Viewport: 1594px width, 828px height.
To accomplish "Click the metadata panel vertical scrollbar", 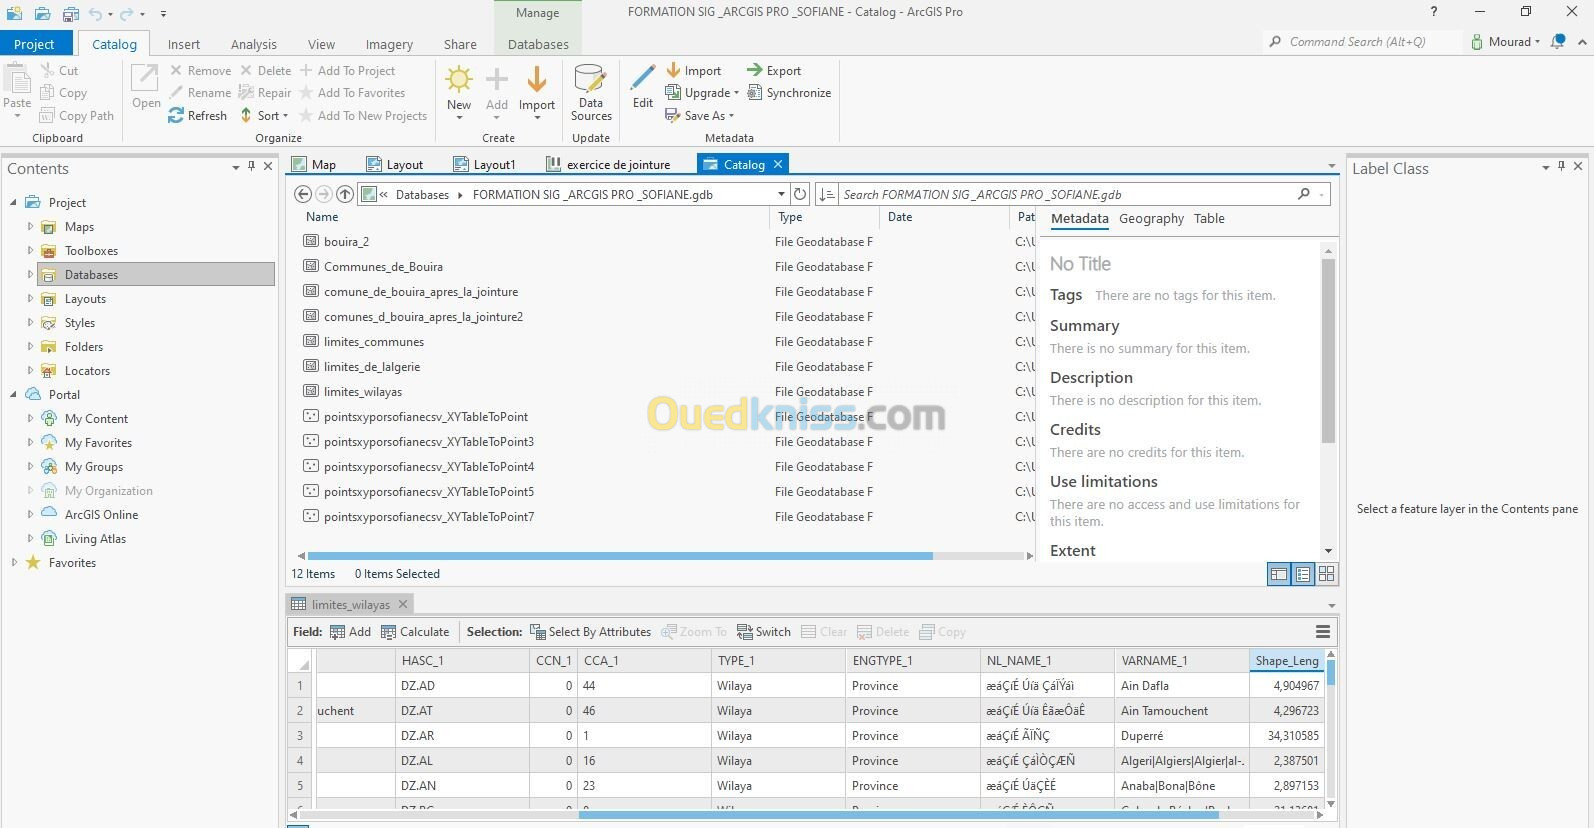I will [x=1328, y=350].
